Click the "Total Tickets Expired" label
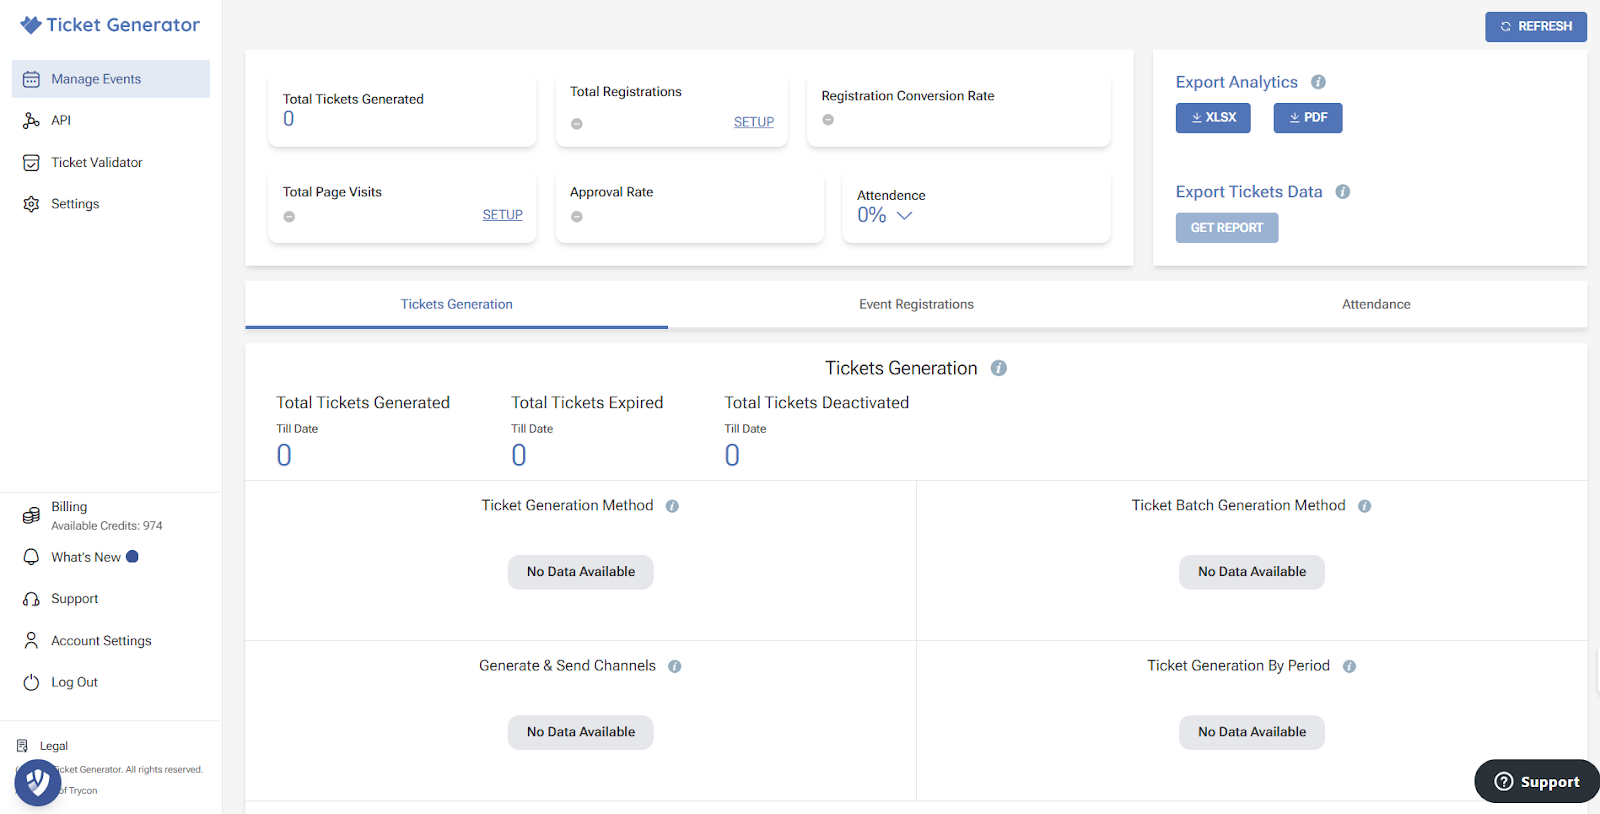 coord(587,403)
